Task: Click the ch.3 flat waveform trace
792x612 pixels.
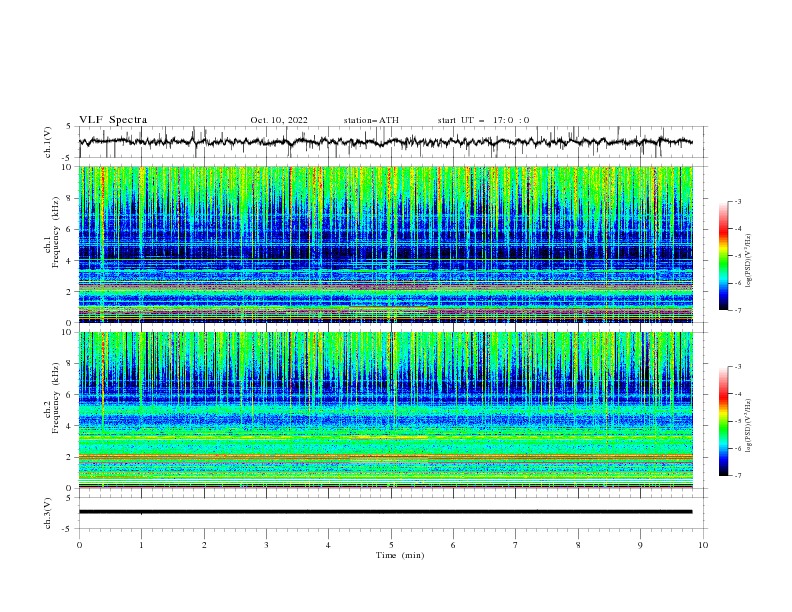Action: coord(385,512)
